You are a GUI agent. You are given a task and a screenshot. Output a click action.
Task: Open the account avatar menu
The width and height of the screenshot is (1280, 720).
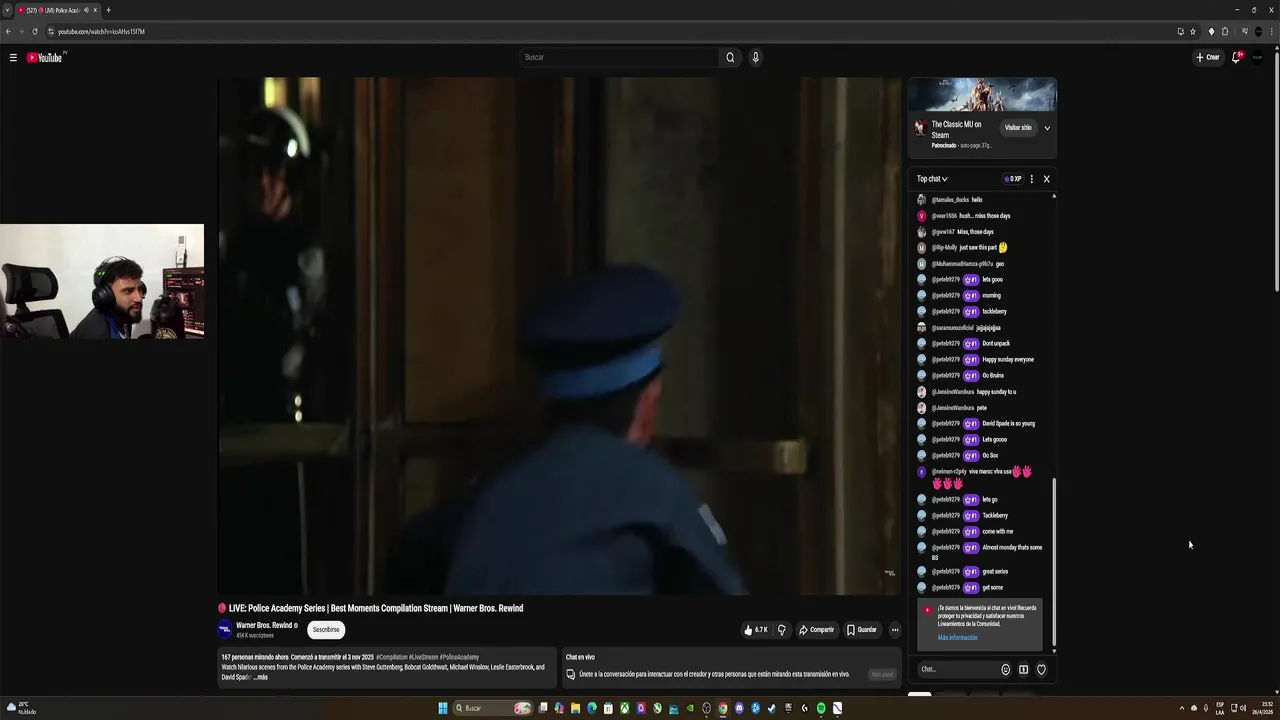pyautogui.click(x=1258, y=57)
